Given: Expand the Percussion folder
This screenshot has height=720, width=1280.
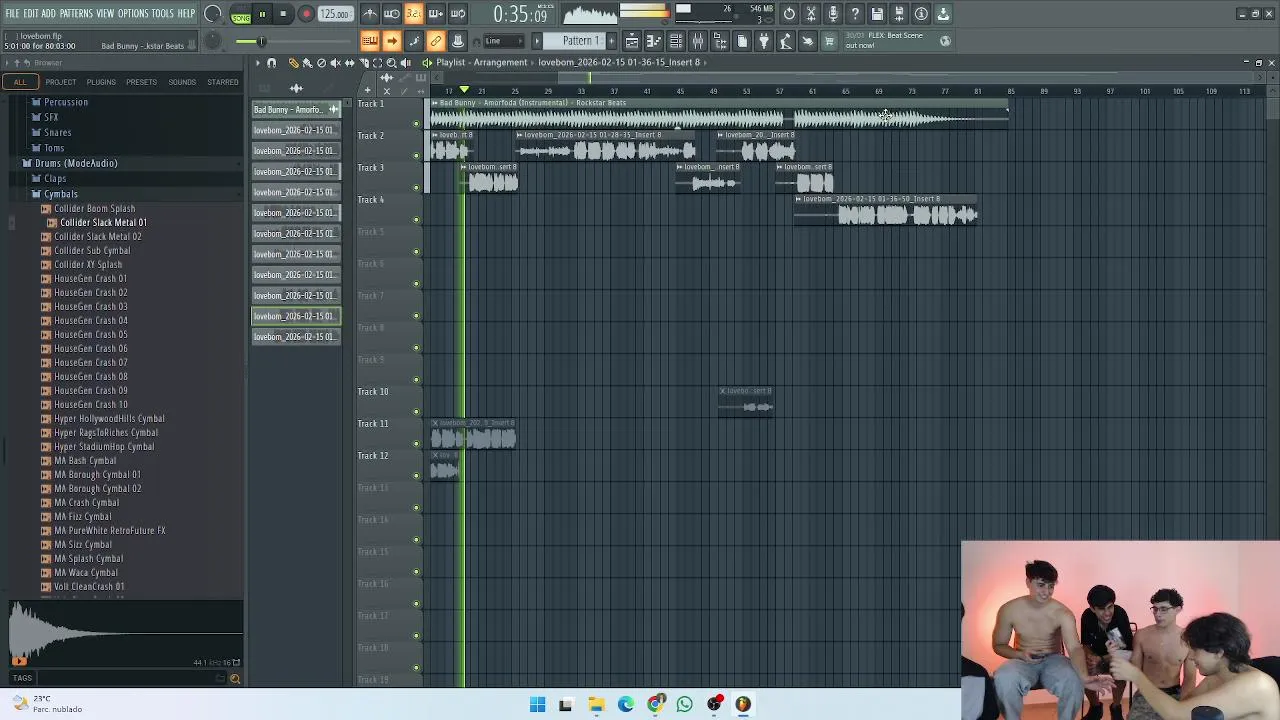Looking at the screenshot, I should [x=66, y=102].
